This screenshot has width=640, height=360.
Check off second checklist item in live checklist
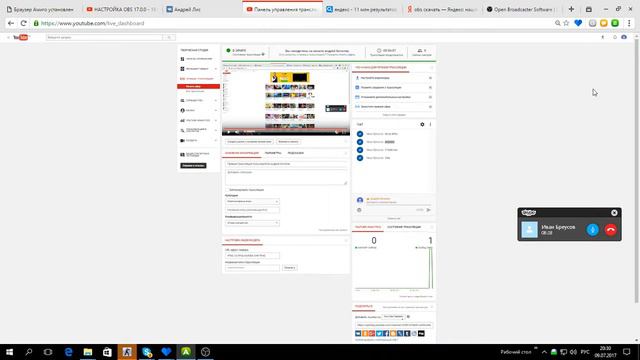(430, 87)
